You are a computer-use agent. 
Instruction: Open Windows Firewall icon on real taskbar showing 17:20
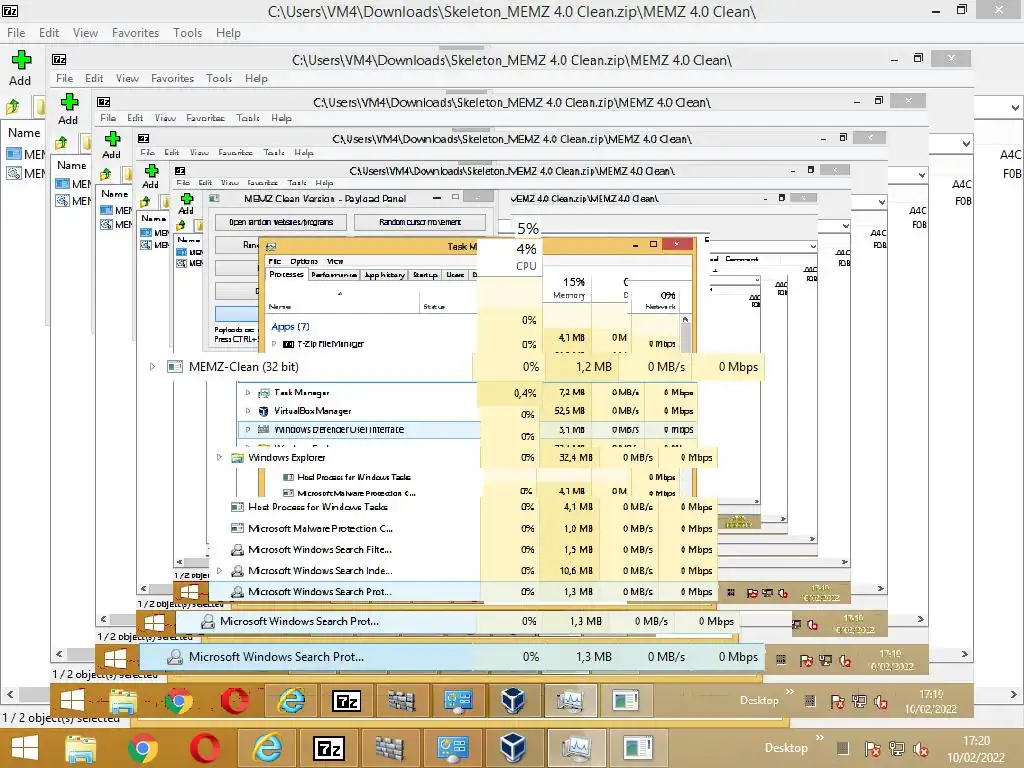[390, 748]
